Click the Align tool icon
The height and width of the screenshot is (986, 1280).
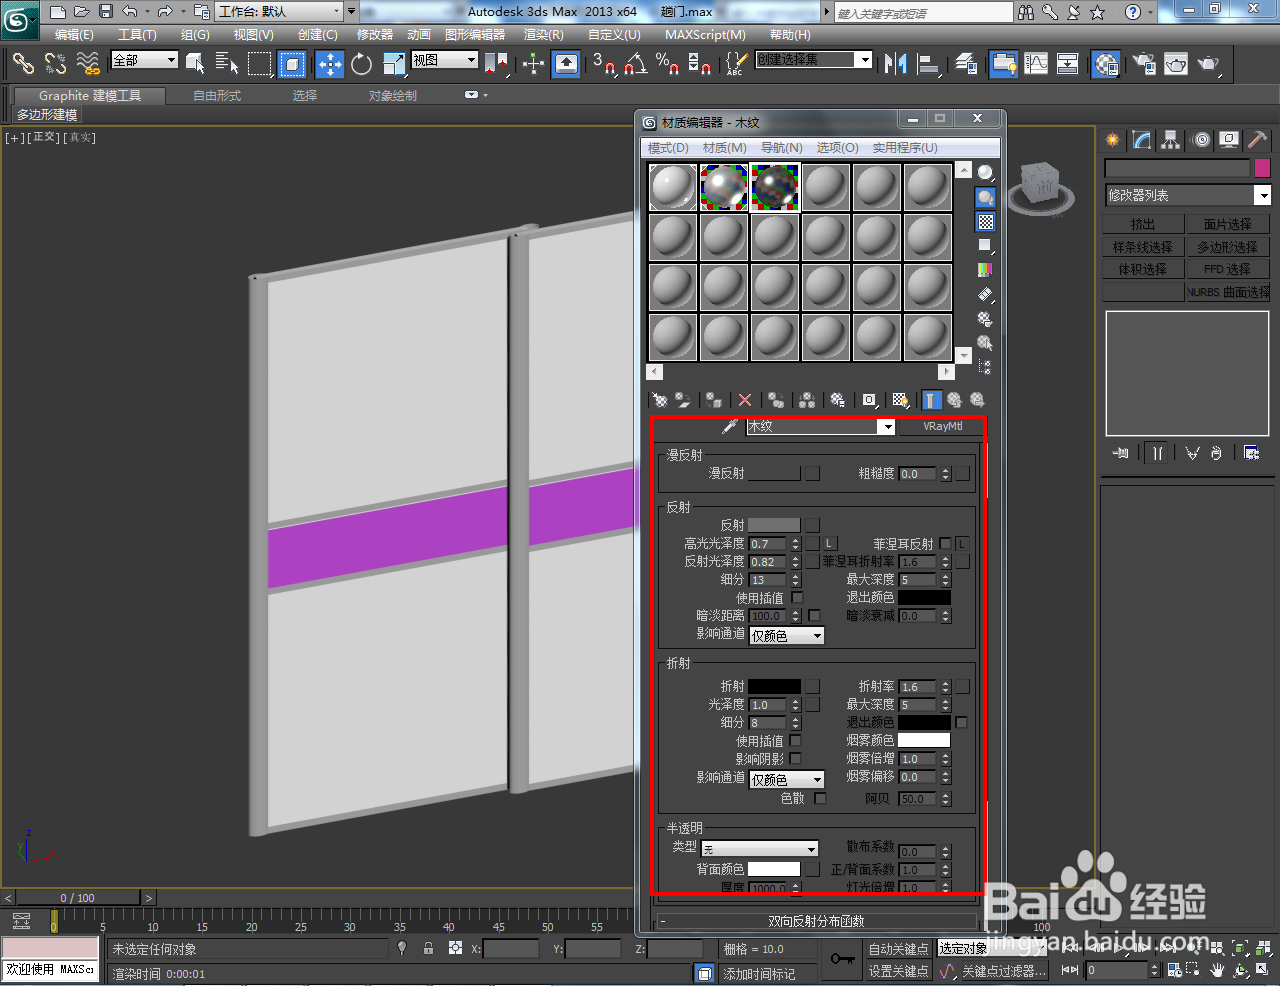pyautogui.click(x=929, y=64)
